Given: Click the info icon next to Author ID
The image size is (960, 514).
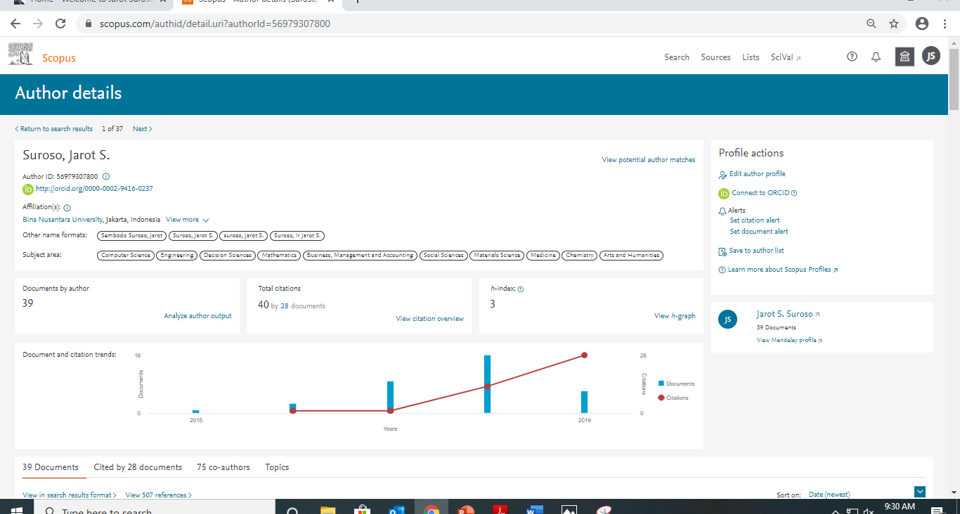Looking at the screenshot, I should coord(106,177).
